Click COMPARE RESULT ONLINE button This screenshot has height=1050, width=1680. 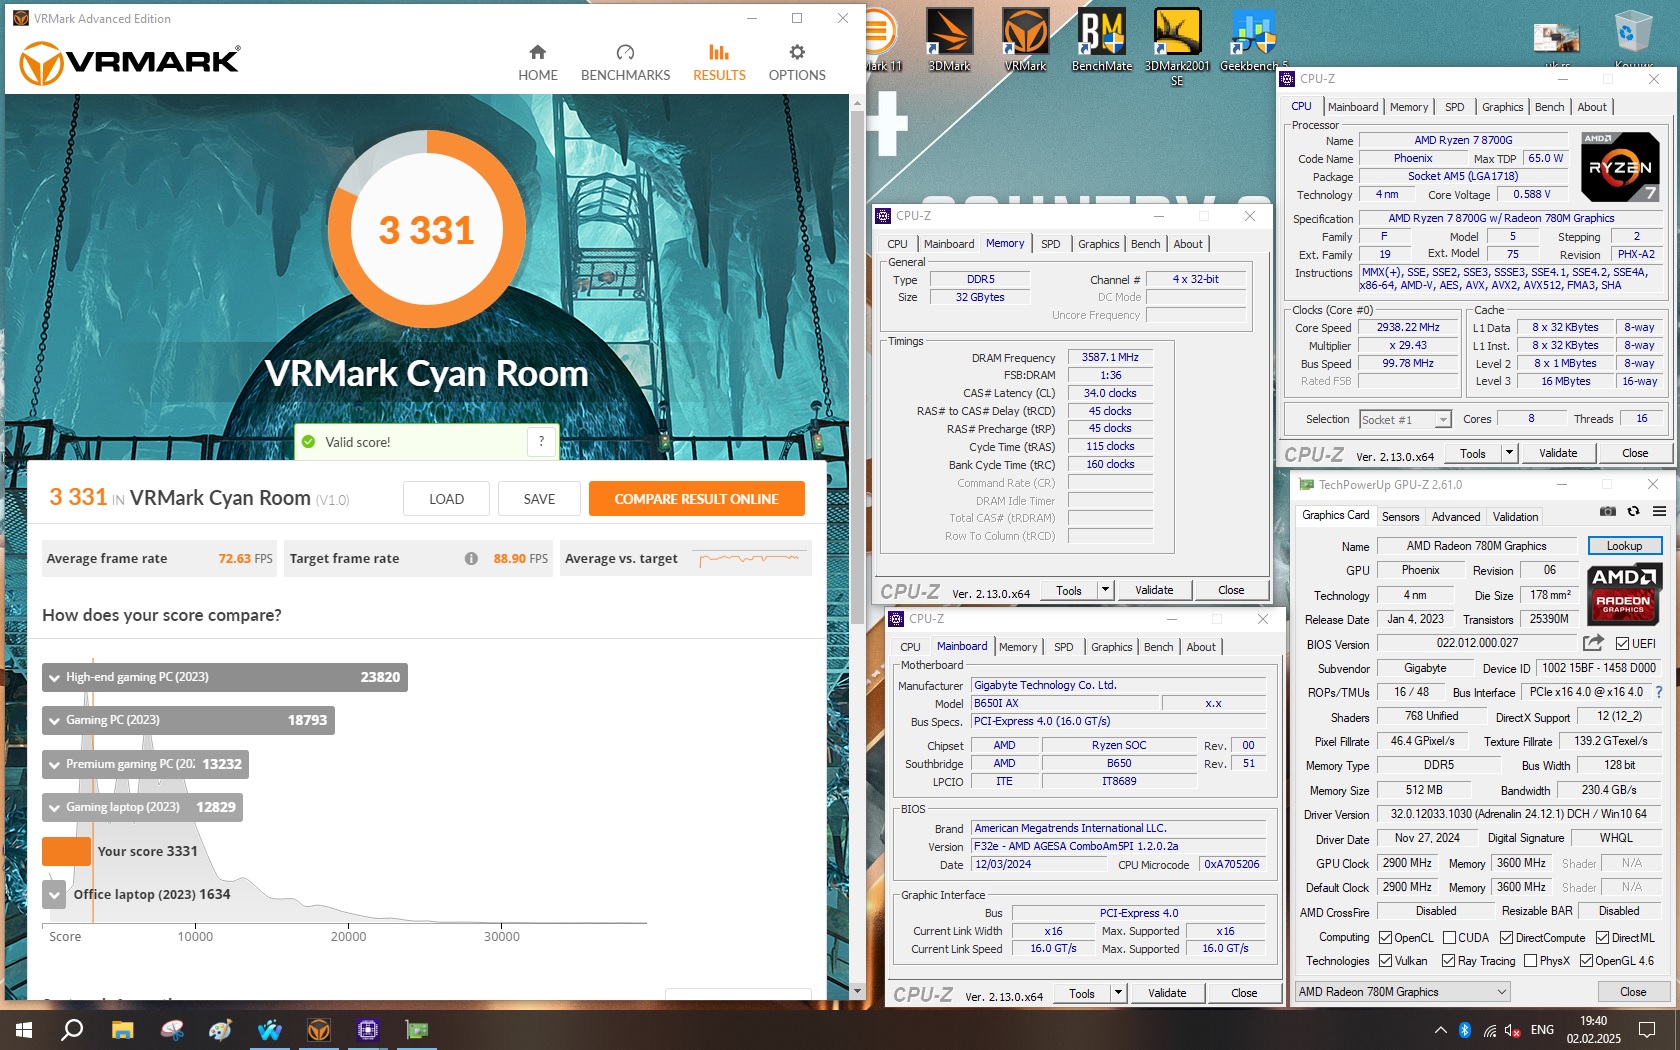(696, 499)
